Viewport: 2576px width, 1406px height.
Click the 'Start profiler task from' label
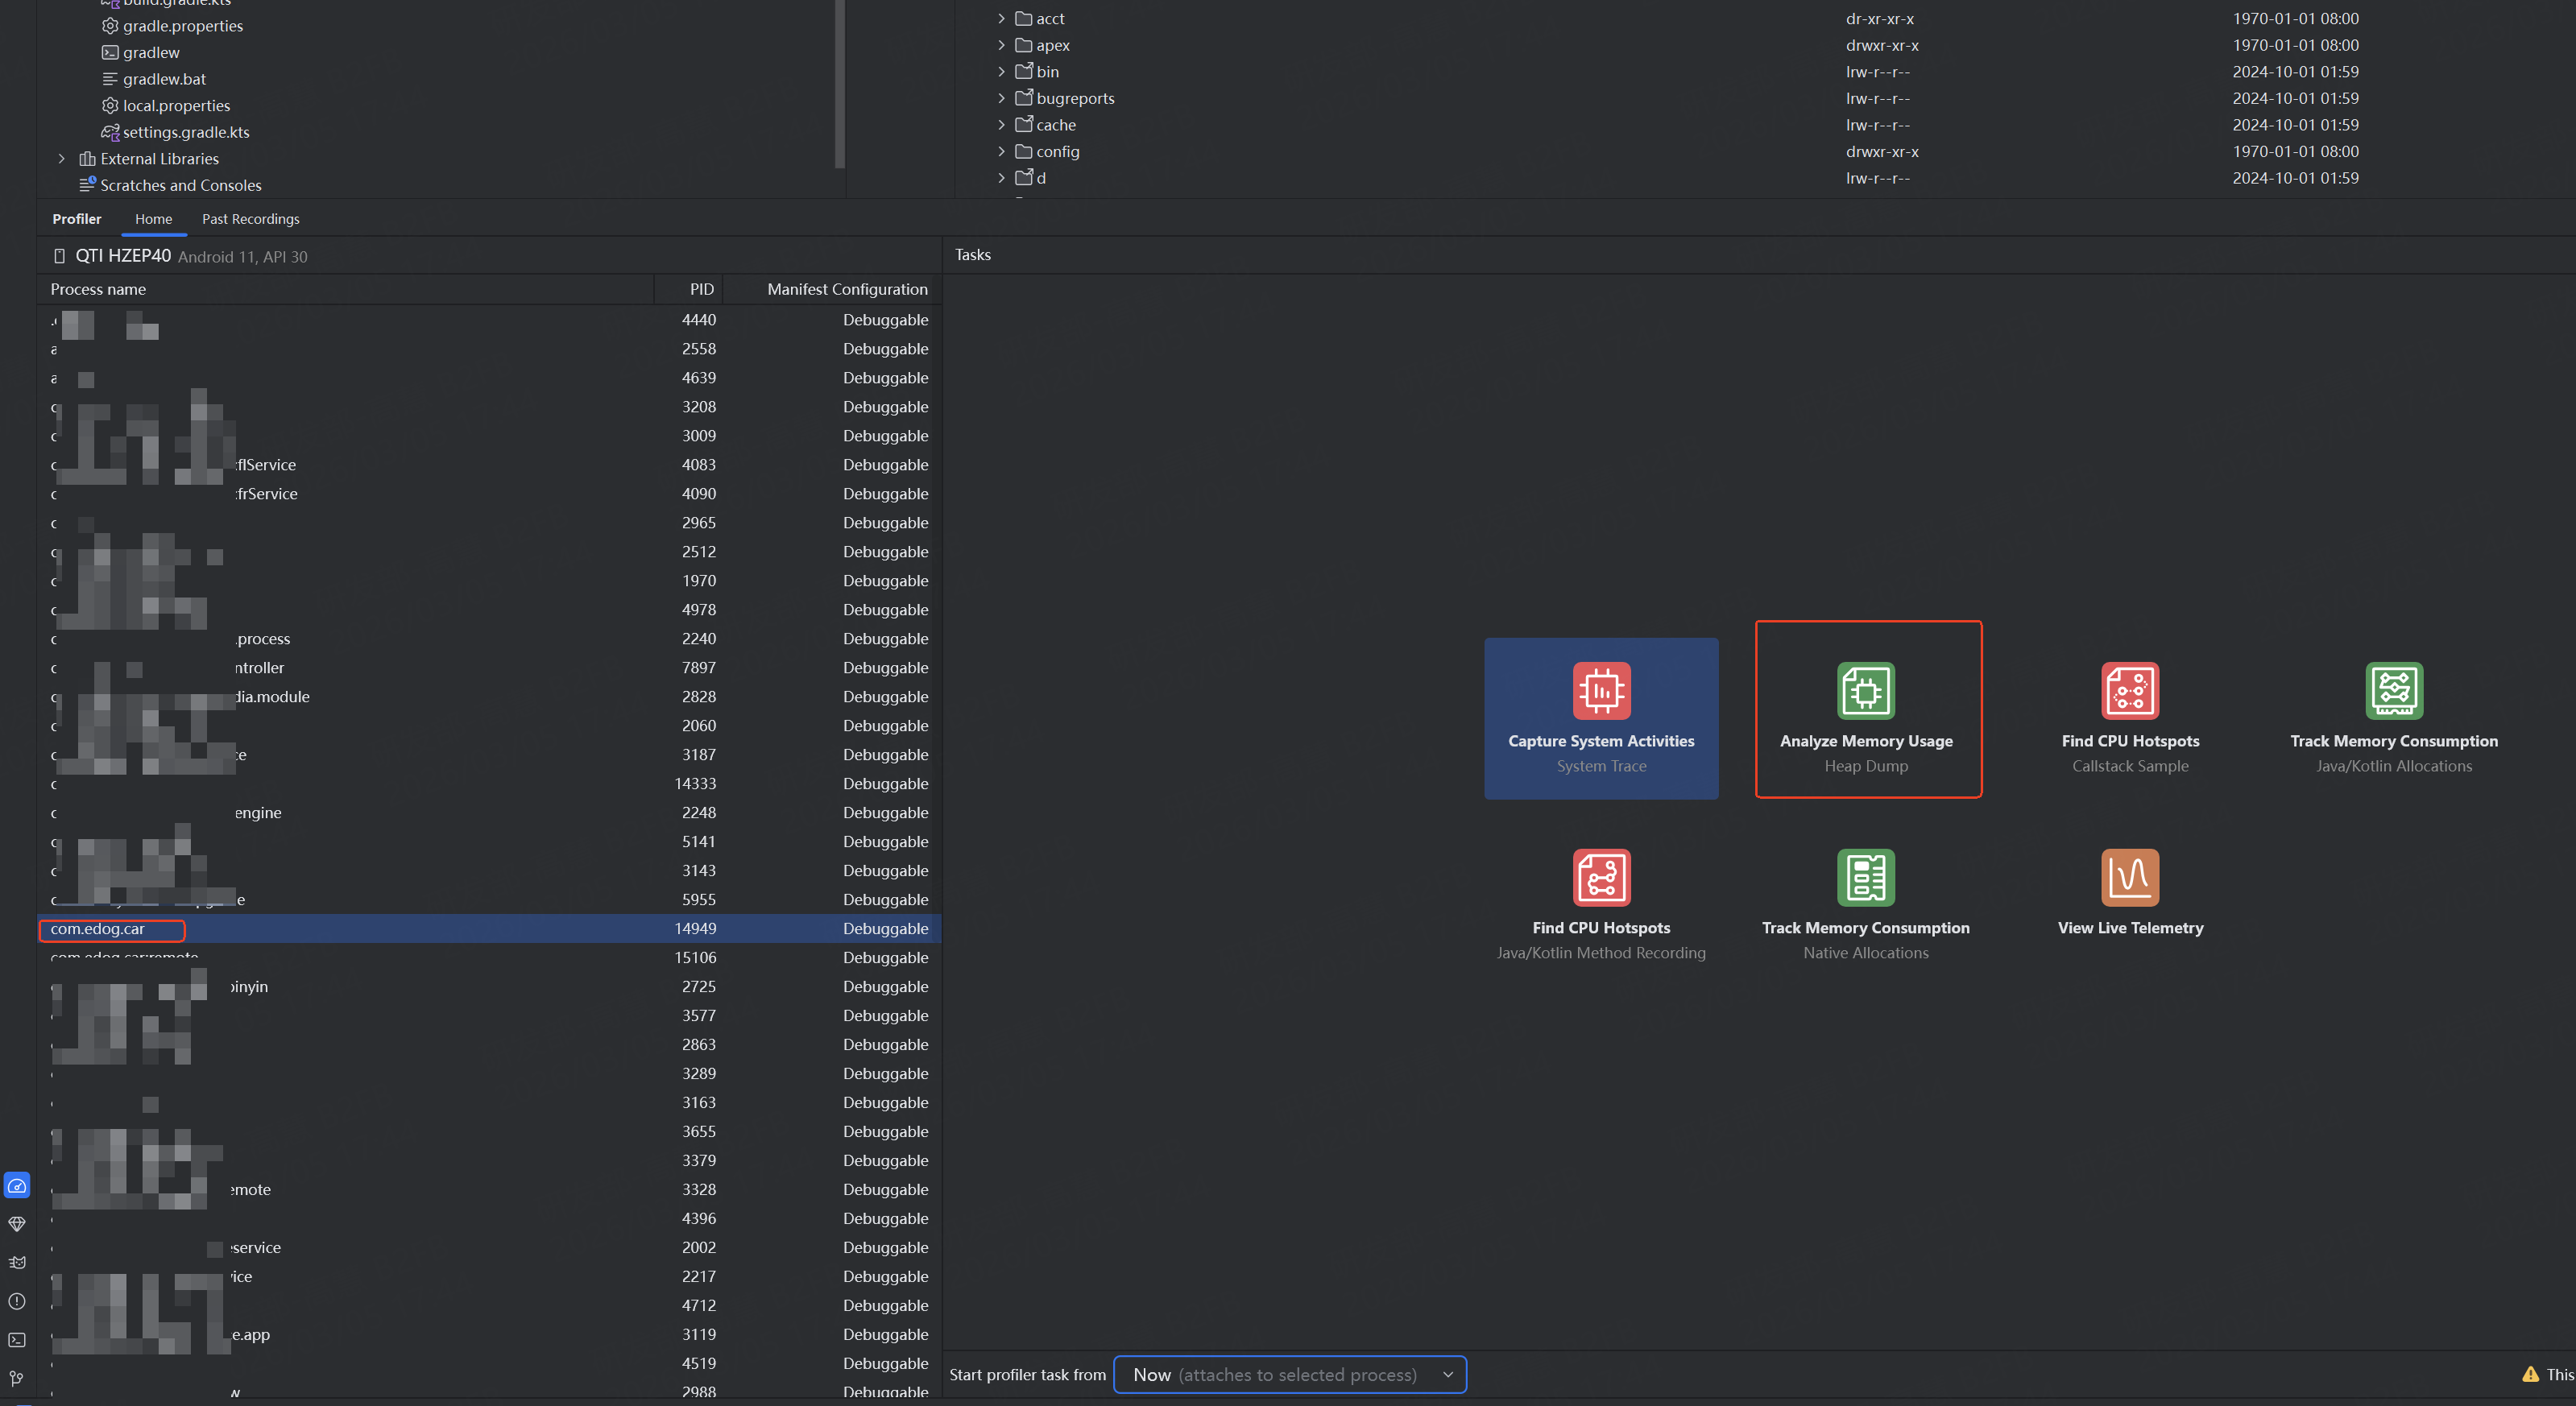pyautogui.click(x=1027, y=1374)
